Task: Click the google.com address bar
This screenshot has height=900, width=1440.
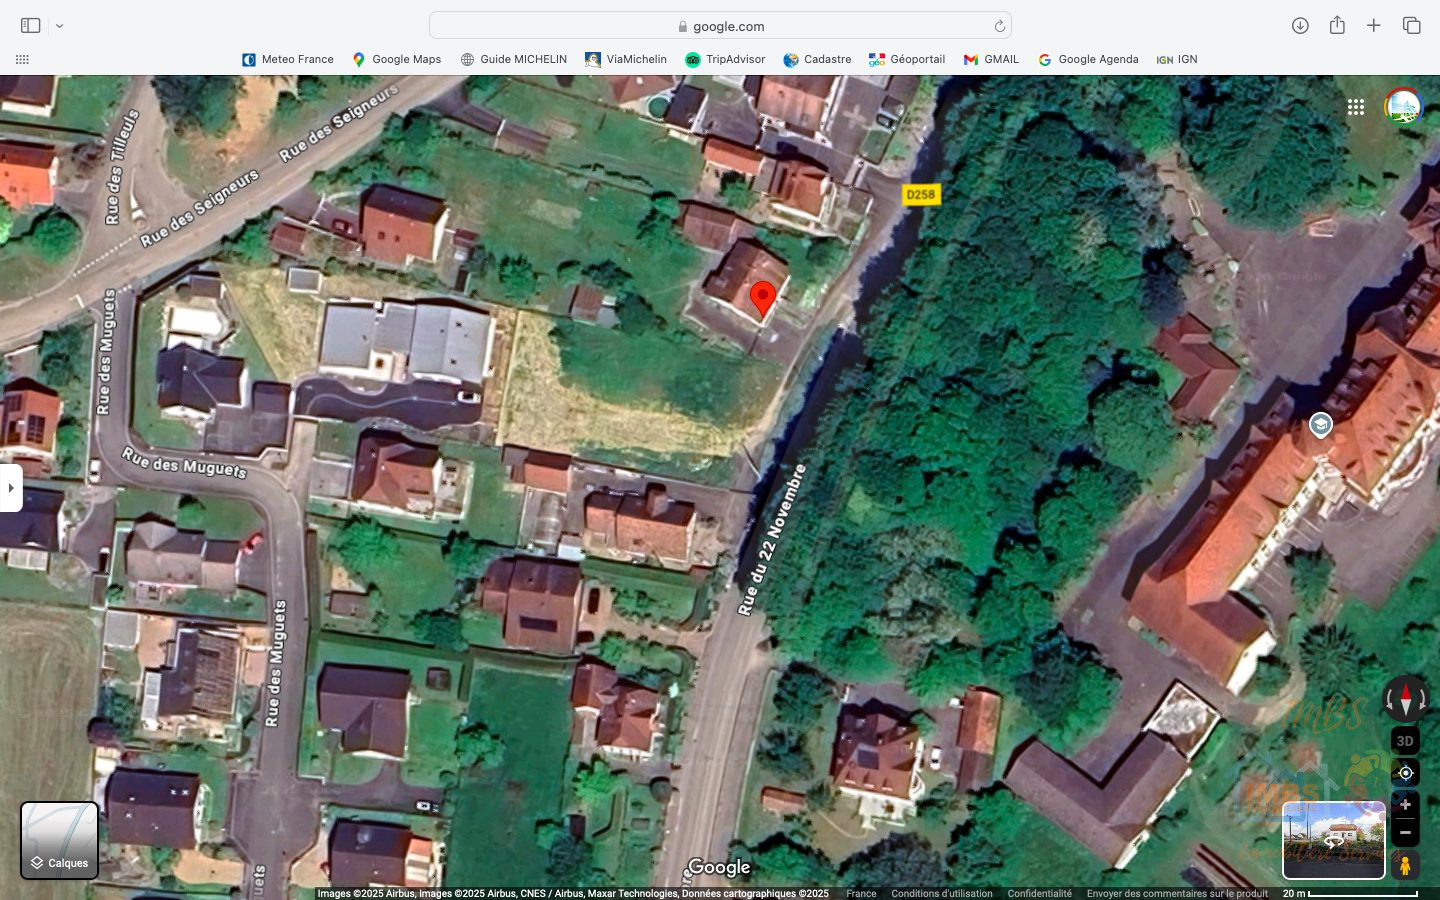Action: point(720,26)
